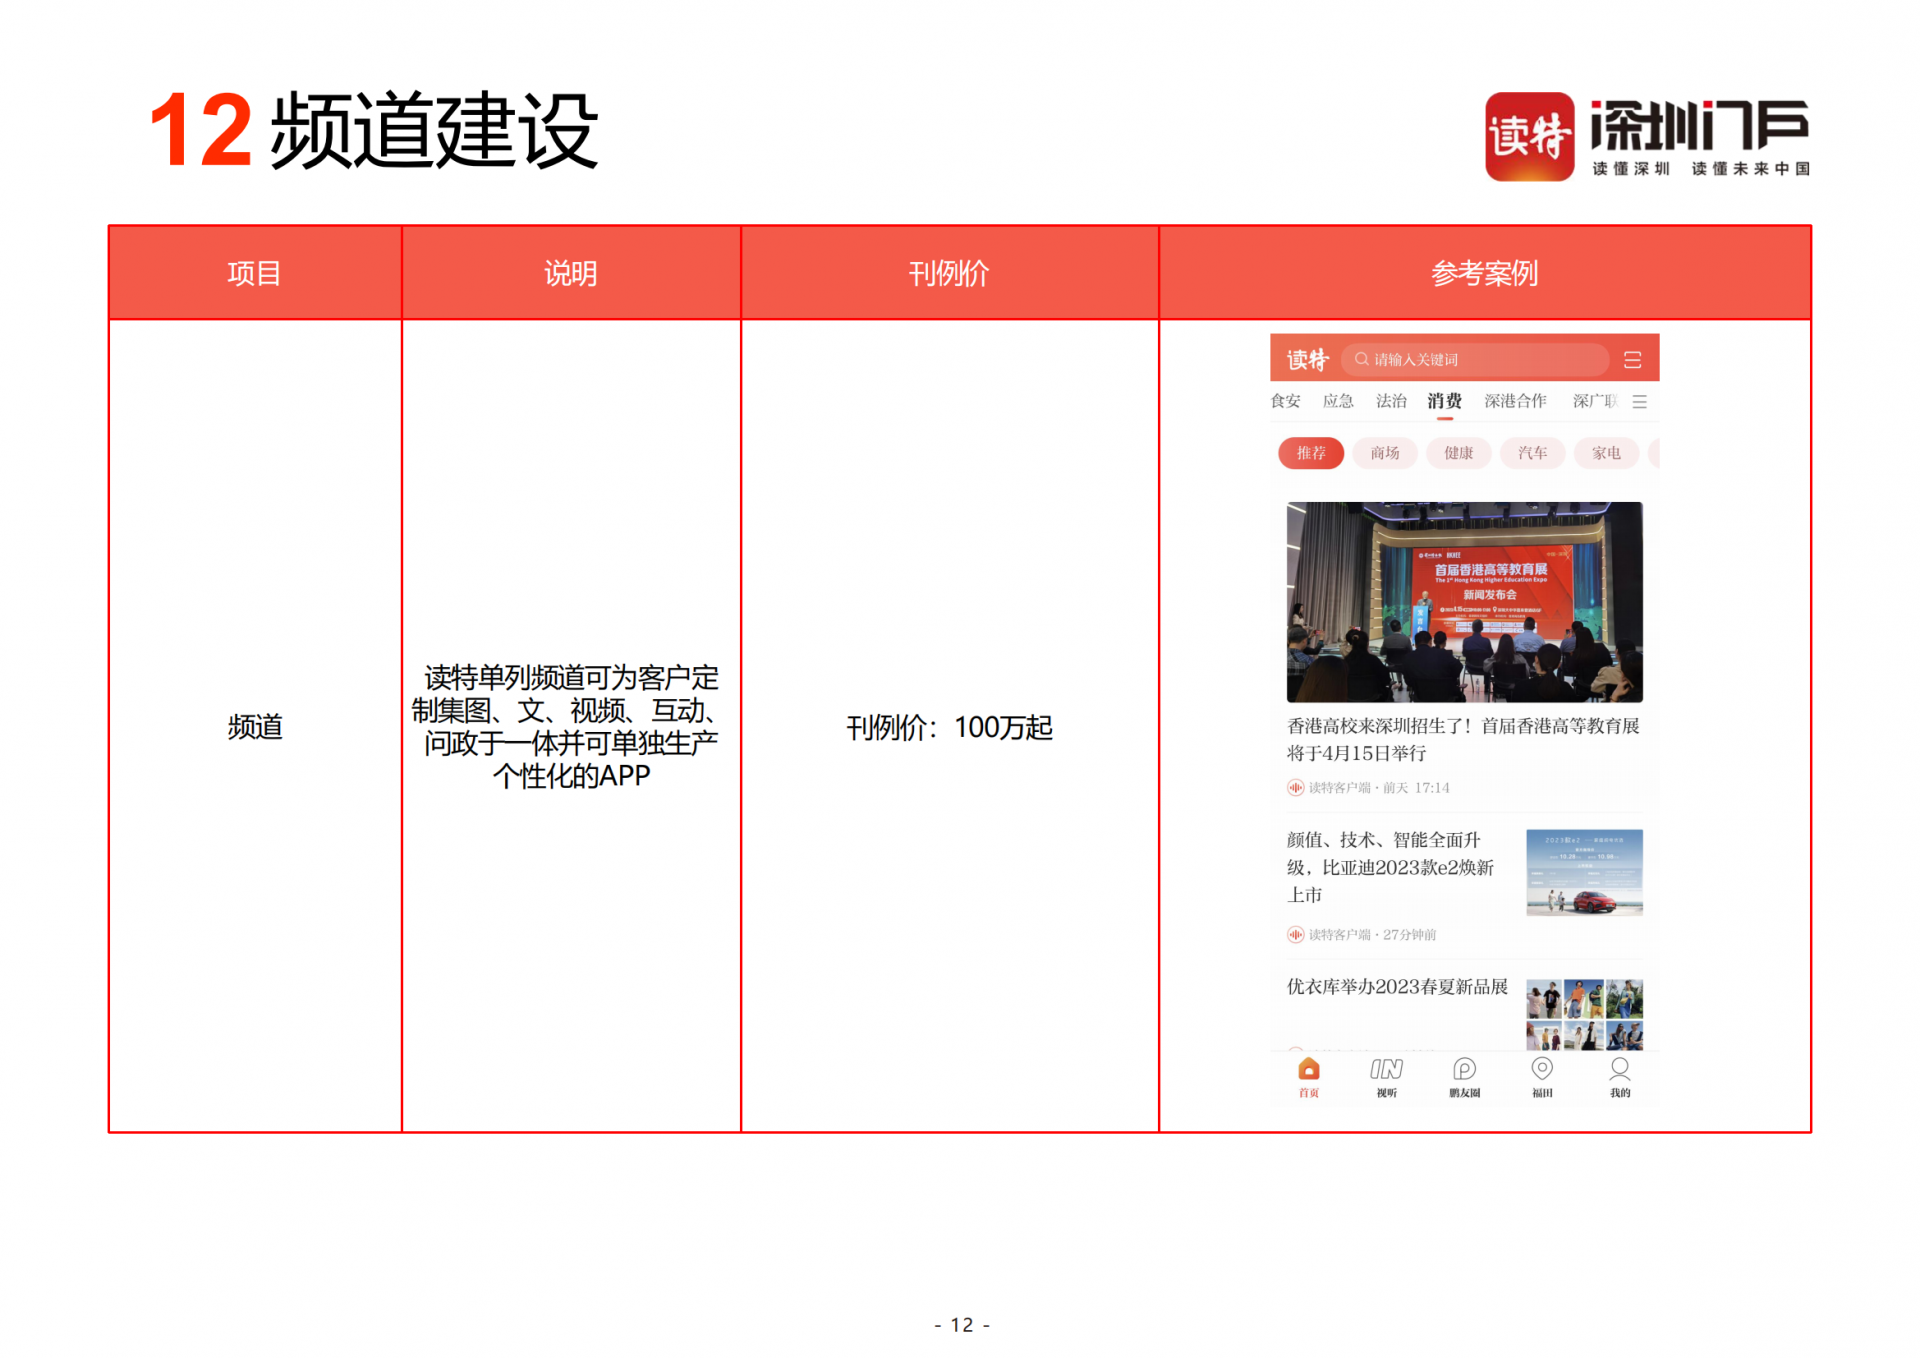The width and height of the screenshot is (1920, 1358).
Task: Click the 深圳门户 logo text
Action: click(x=1699, y=125)
